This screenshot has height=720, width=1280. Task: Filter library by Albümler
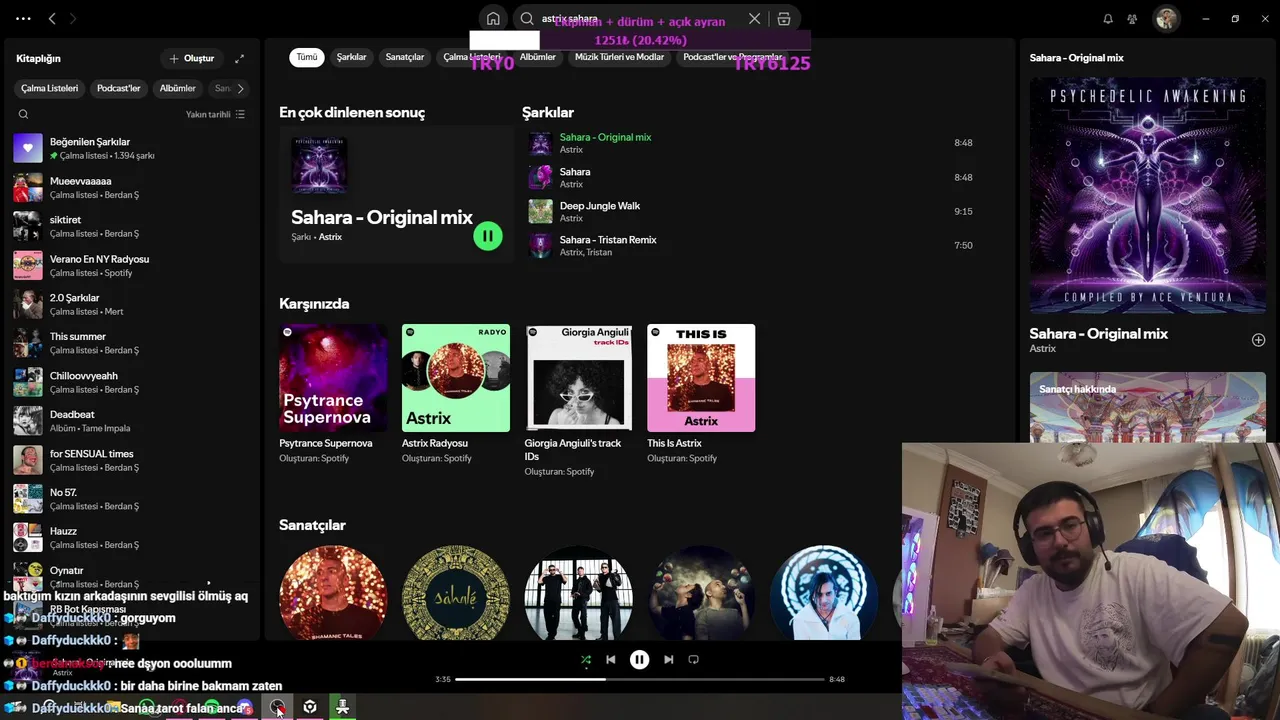point(177,88)
